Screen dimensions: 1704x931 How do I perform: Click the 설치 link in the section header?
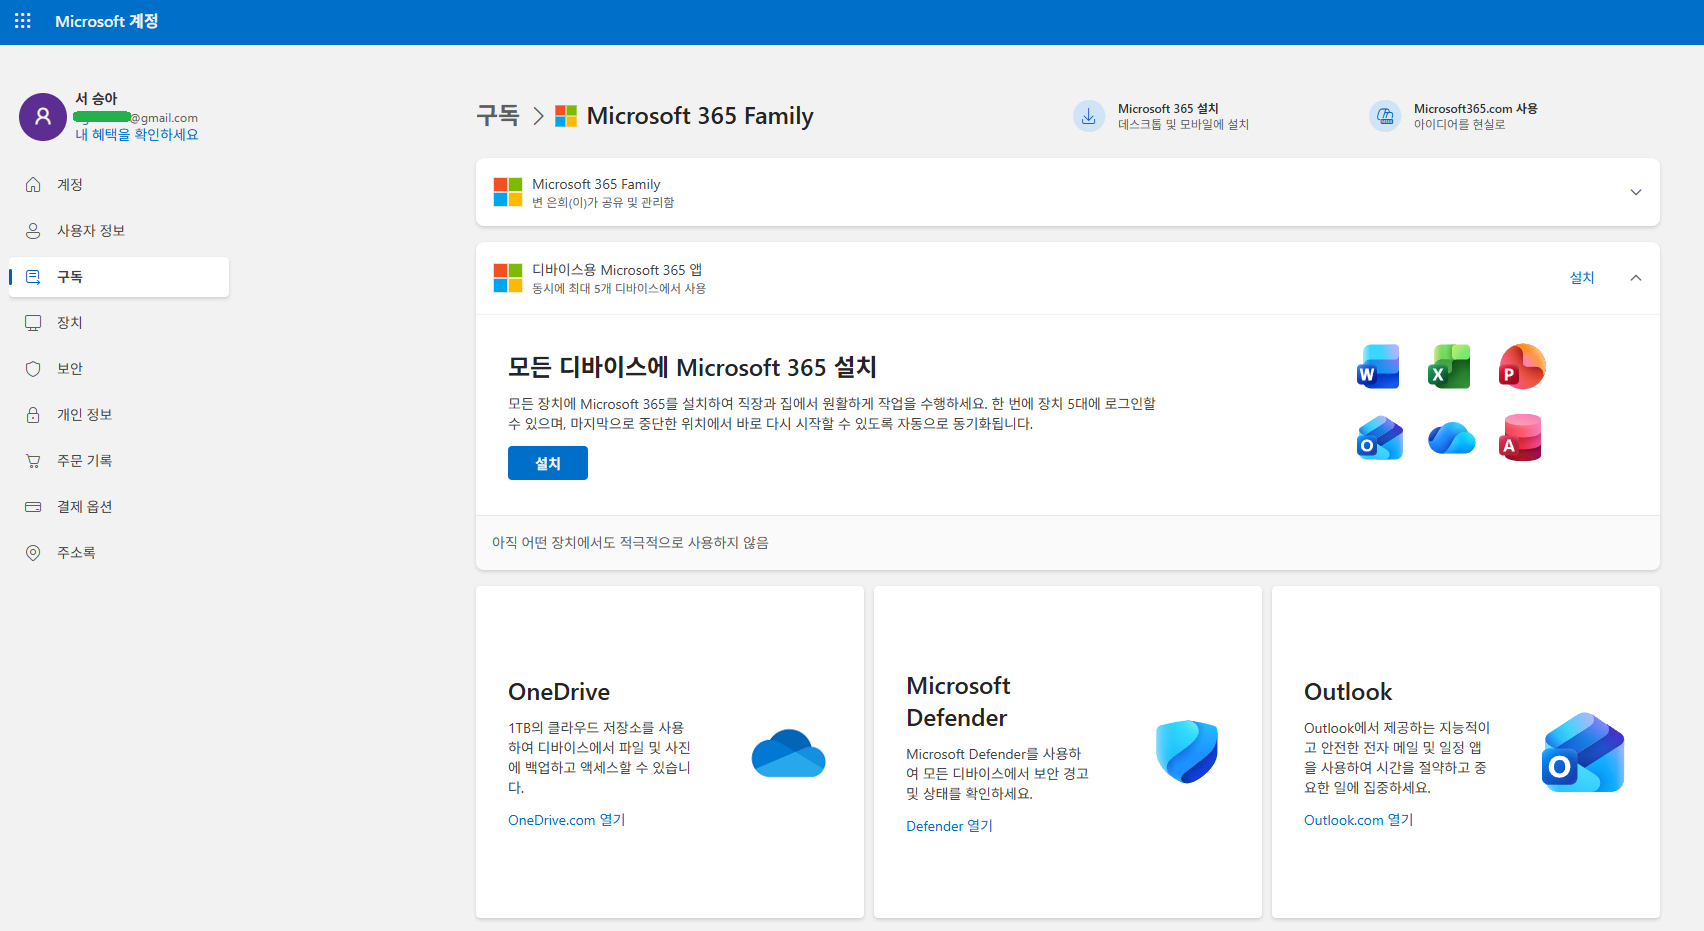point(1582,278)
